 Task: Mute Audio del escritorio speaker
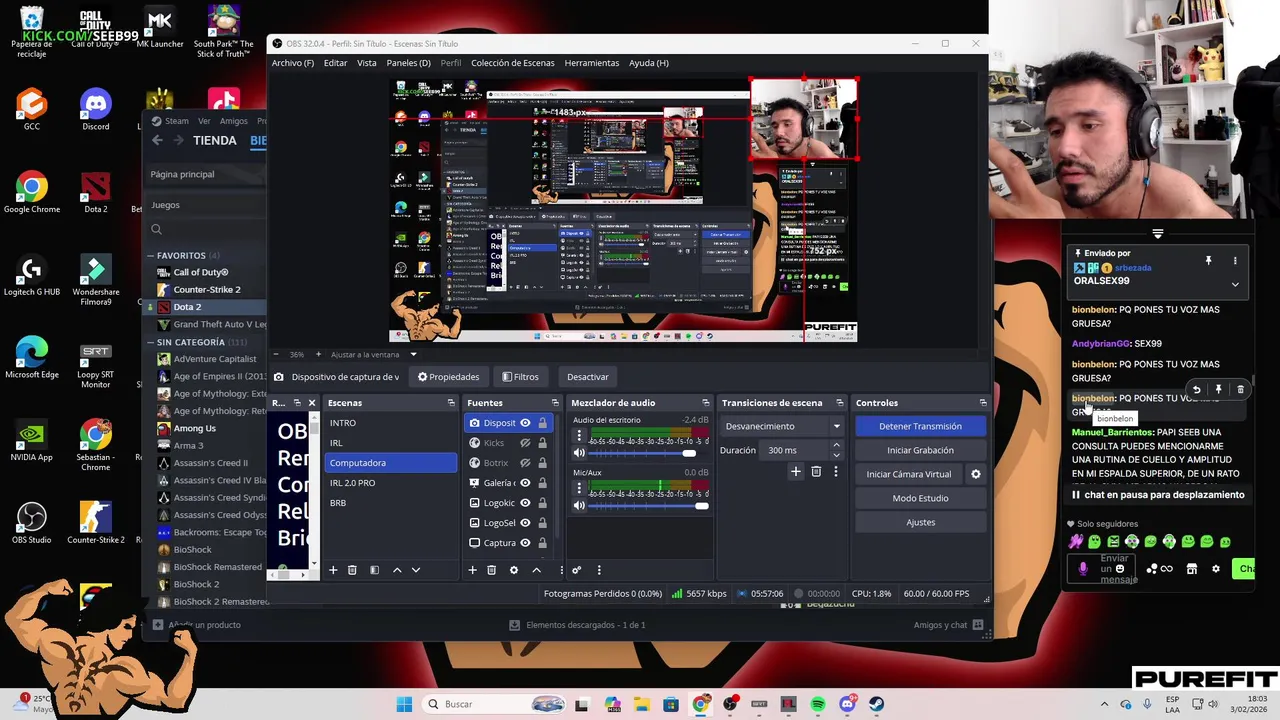(579, 453)
